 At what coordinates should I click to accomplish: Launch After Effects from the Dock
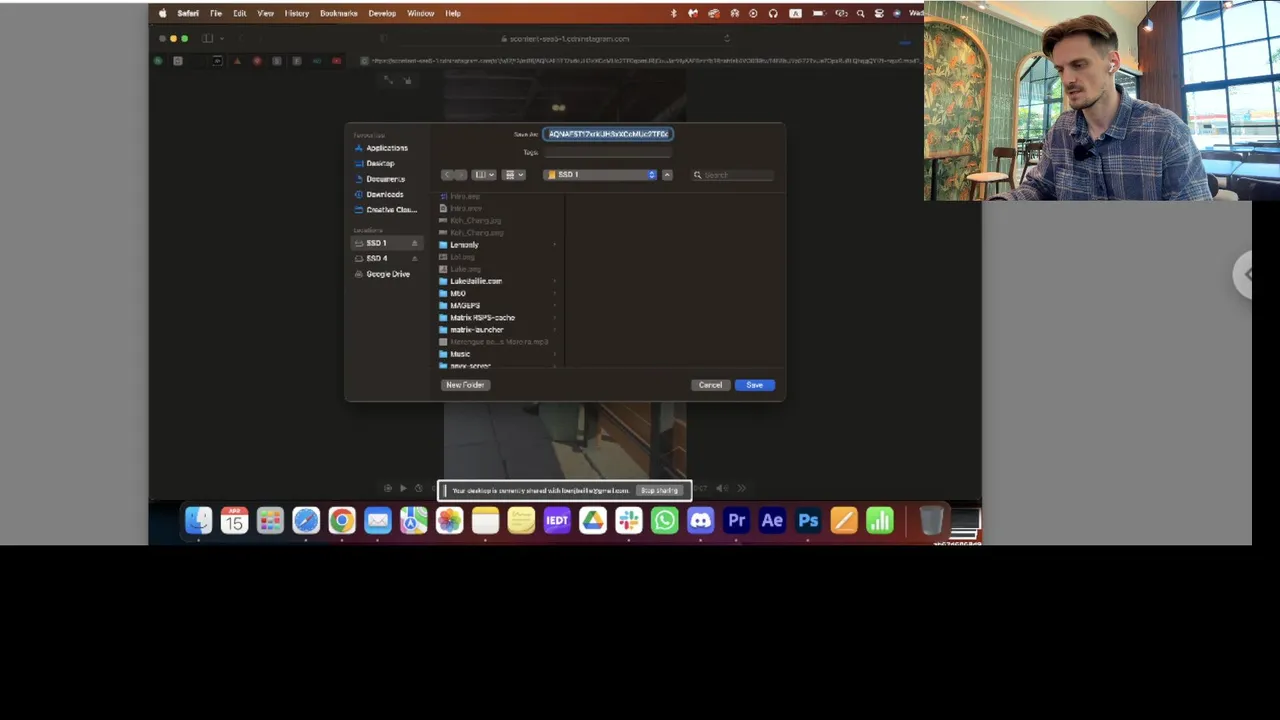772,520
